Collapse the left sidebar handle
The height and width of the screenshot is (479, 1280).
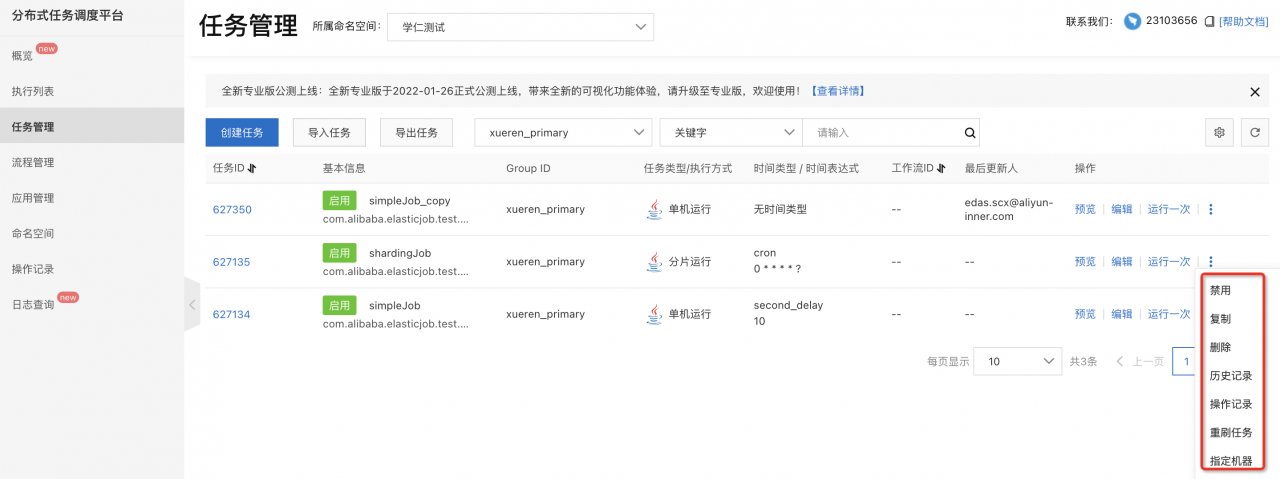click(193, 304)
